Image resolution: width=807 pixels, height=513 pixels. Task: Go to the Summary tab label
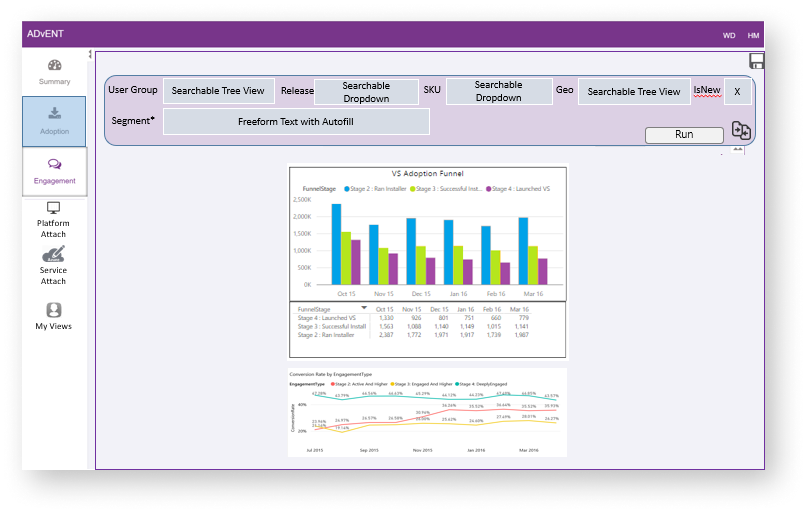pyautogui.click(x=55, y=81)
